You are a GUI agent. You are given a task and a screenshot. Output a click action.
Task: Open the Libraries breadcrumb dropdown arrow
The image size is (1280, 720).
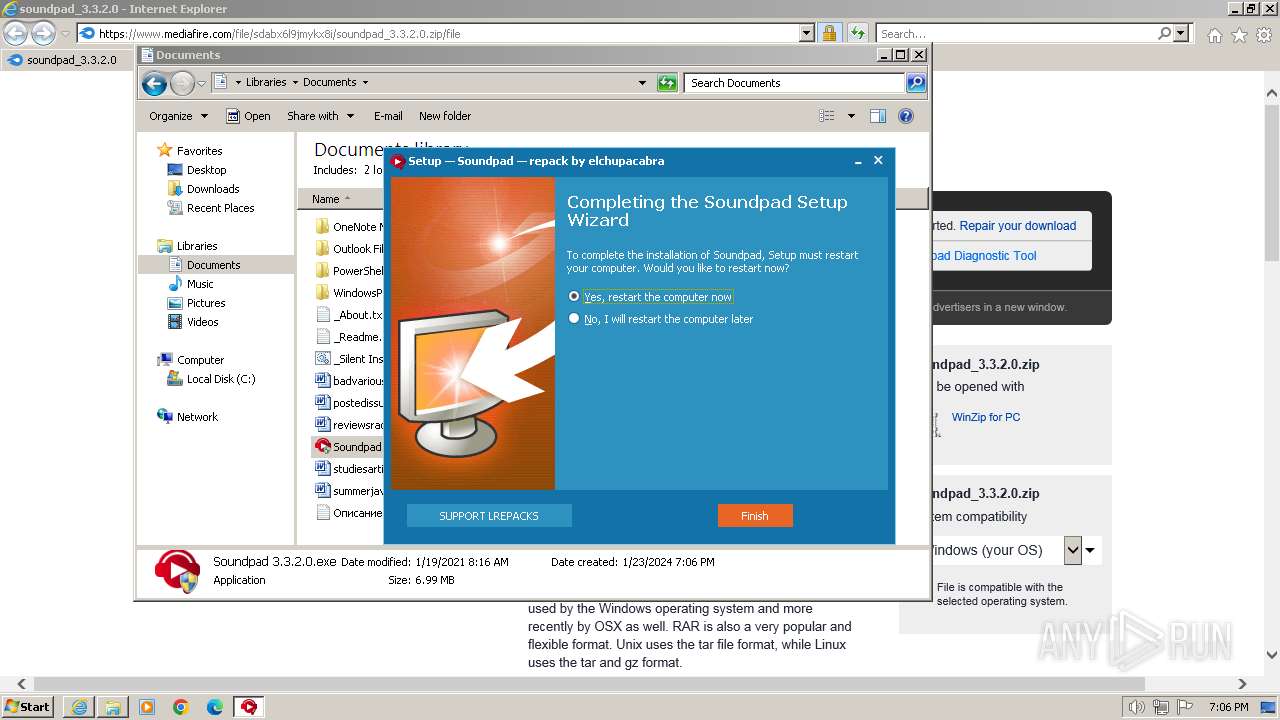[294, 83]
